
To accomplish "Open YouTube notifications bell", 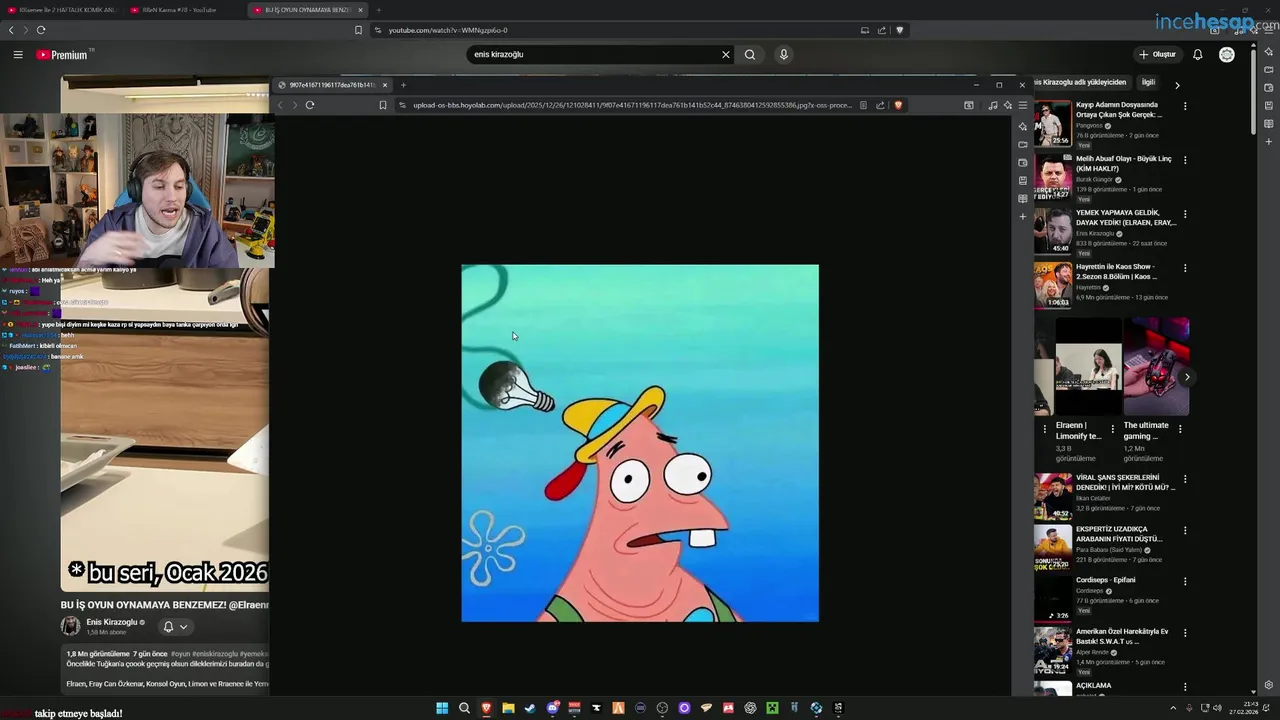I will click(x=1198, y=55).
